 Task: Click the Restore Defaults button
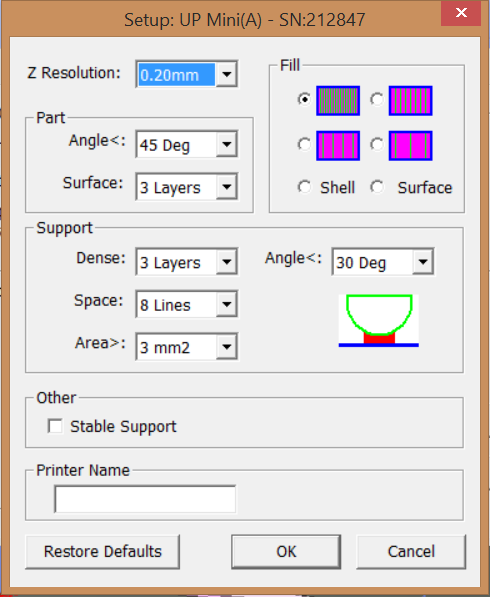(102, 552)
